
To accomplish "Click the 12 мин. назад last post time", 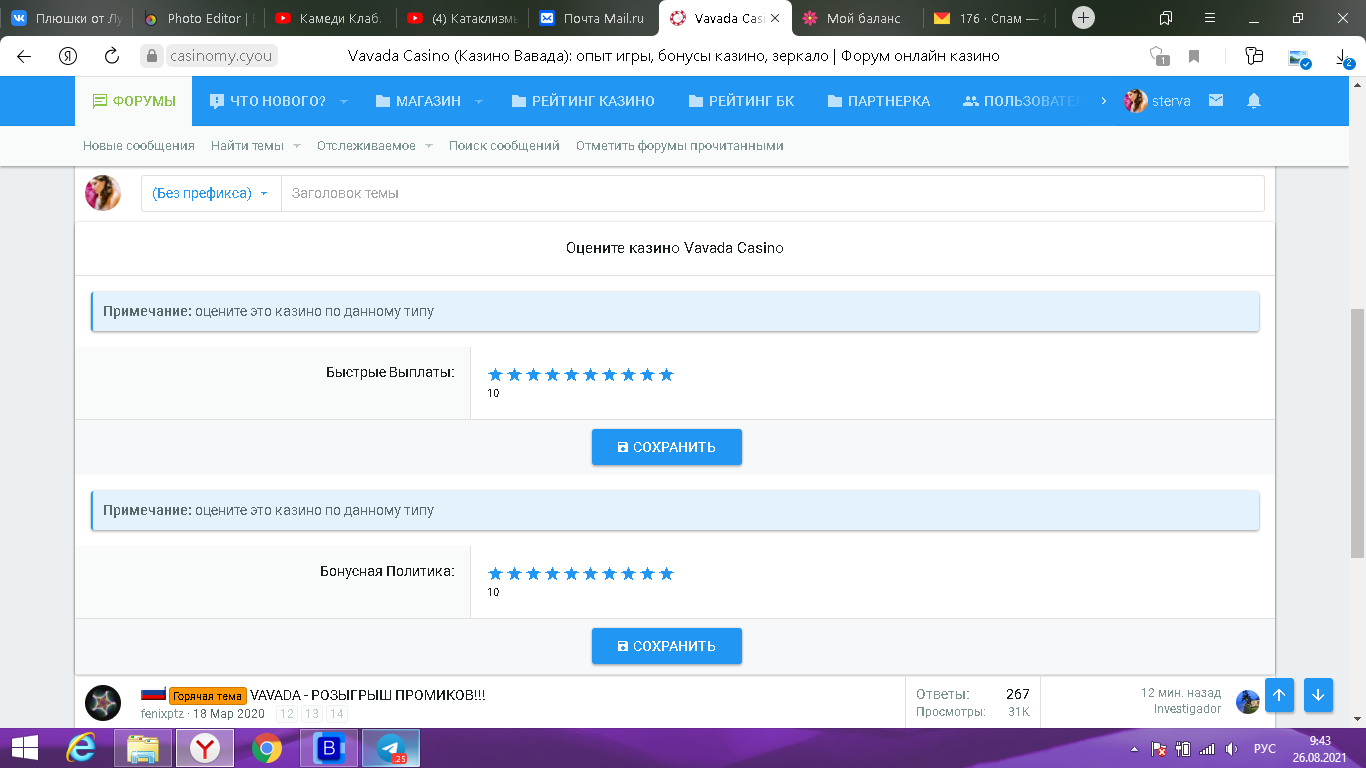I will [x=1181, y=692].
